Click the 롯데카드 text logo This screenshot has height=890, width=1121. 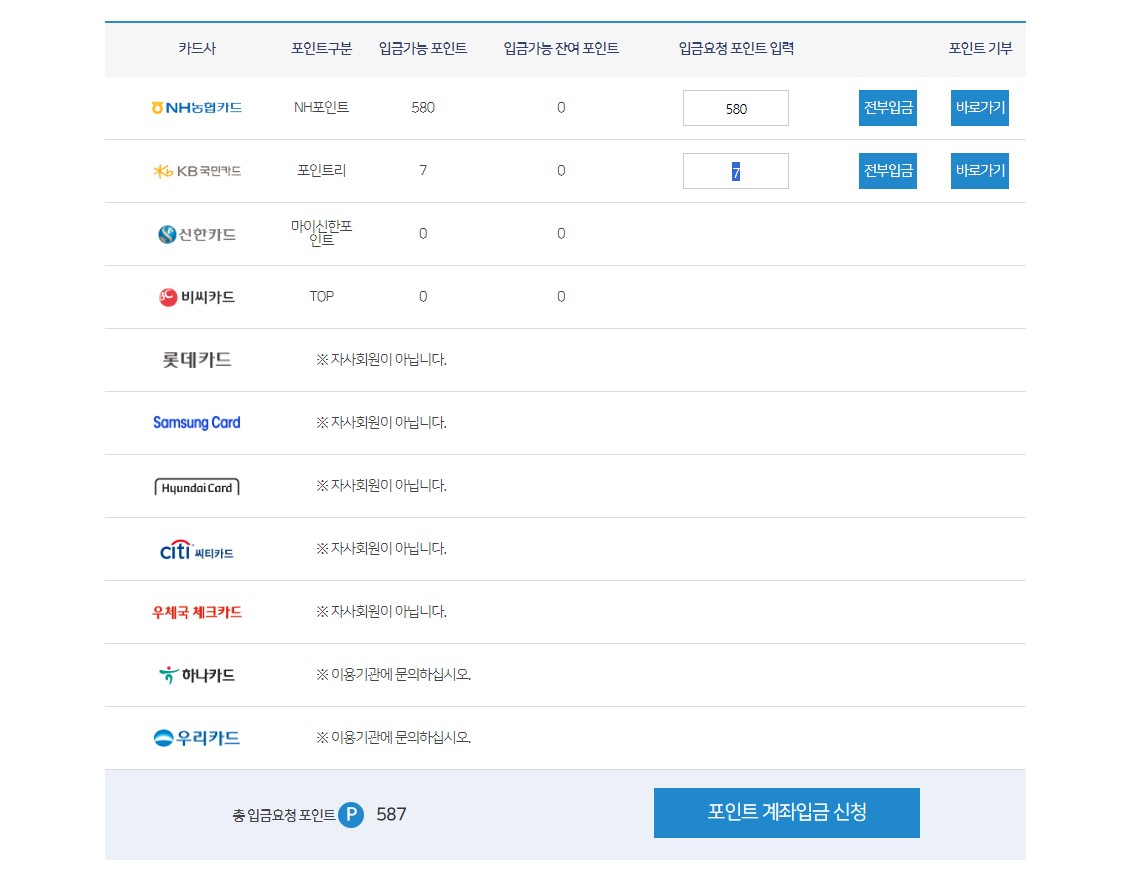tap(196, 359)
